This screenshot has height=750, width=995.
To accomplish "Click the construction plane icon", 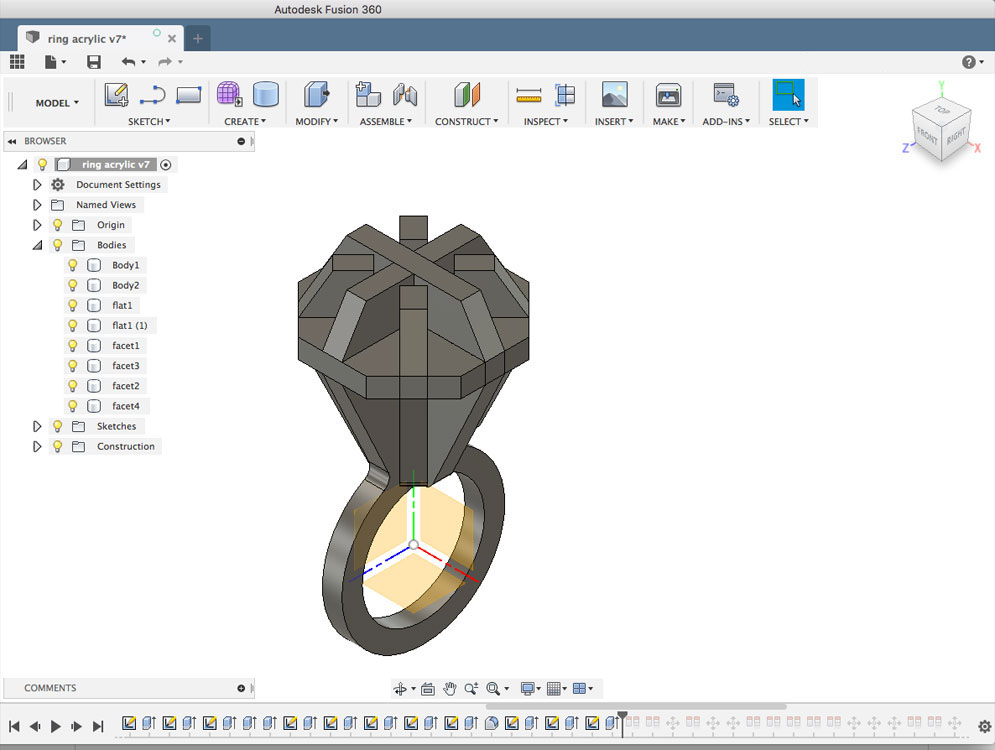I will (467, 95).
